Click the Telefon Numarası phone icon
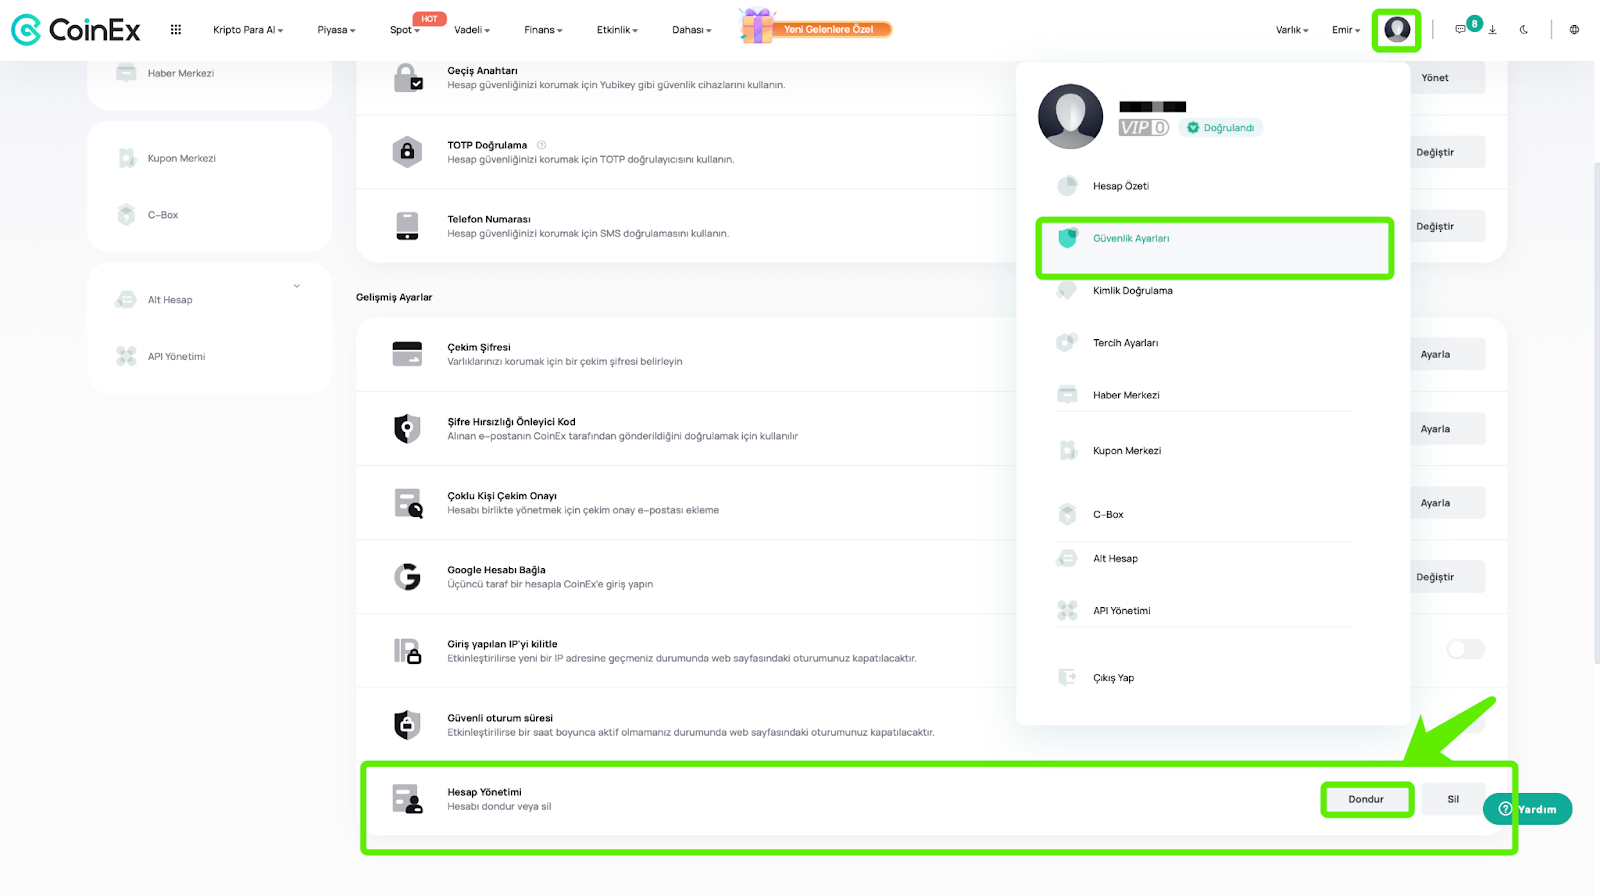Screen dimensions: 1600x896 [407, 226]
